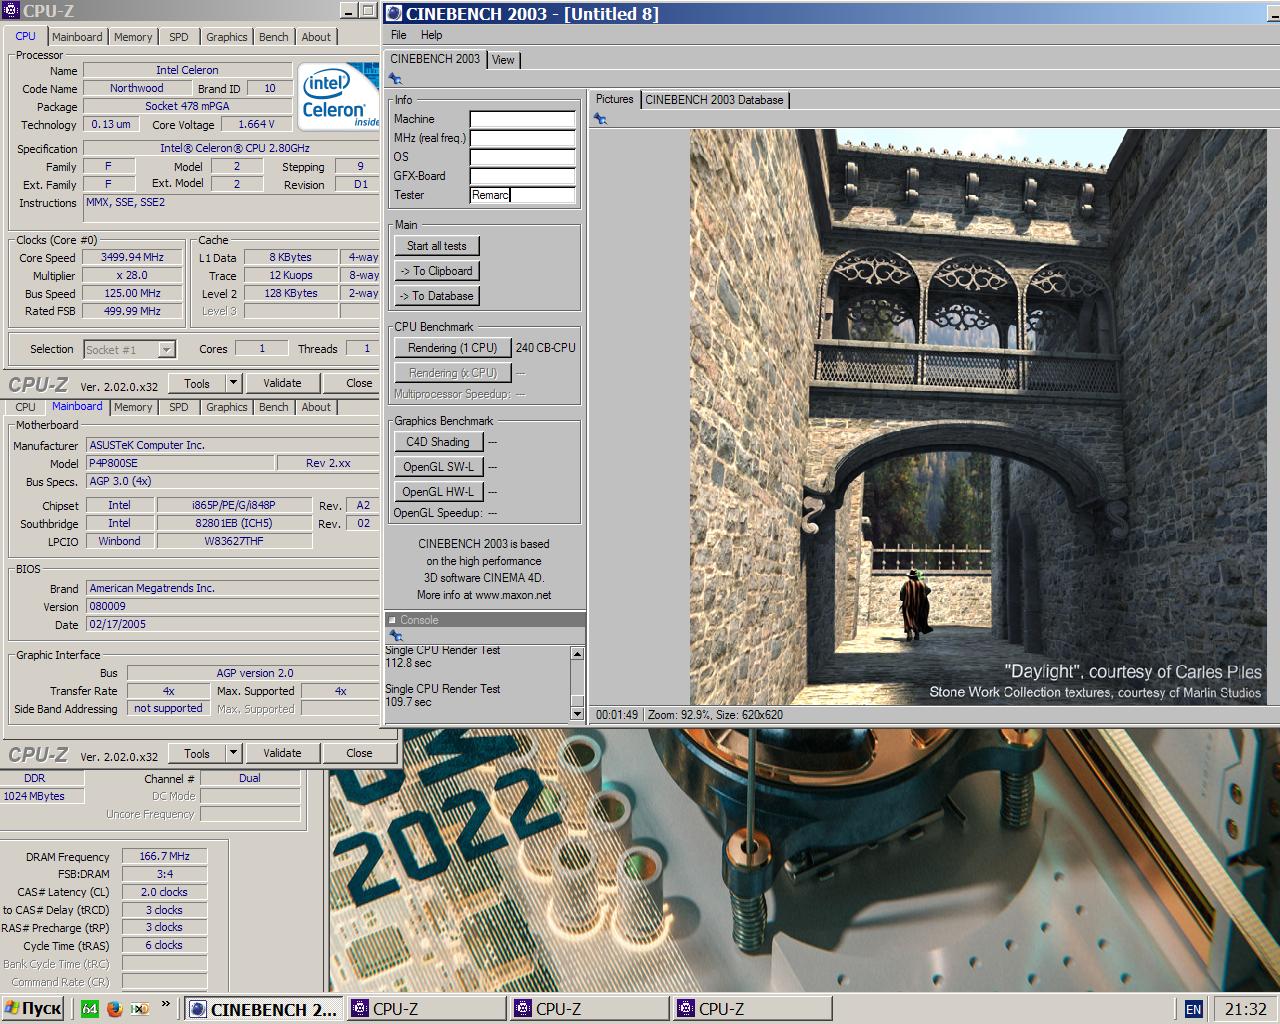Viewport: 1280px width, 1024px height.
Task: Click the pin icon in the Console panel
Action: click(395, 635)
